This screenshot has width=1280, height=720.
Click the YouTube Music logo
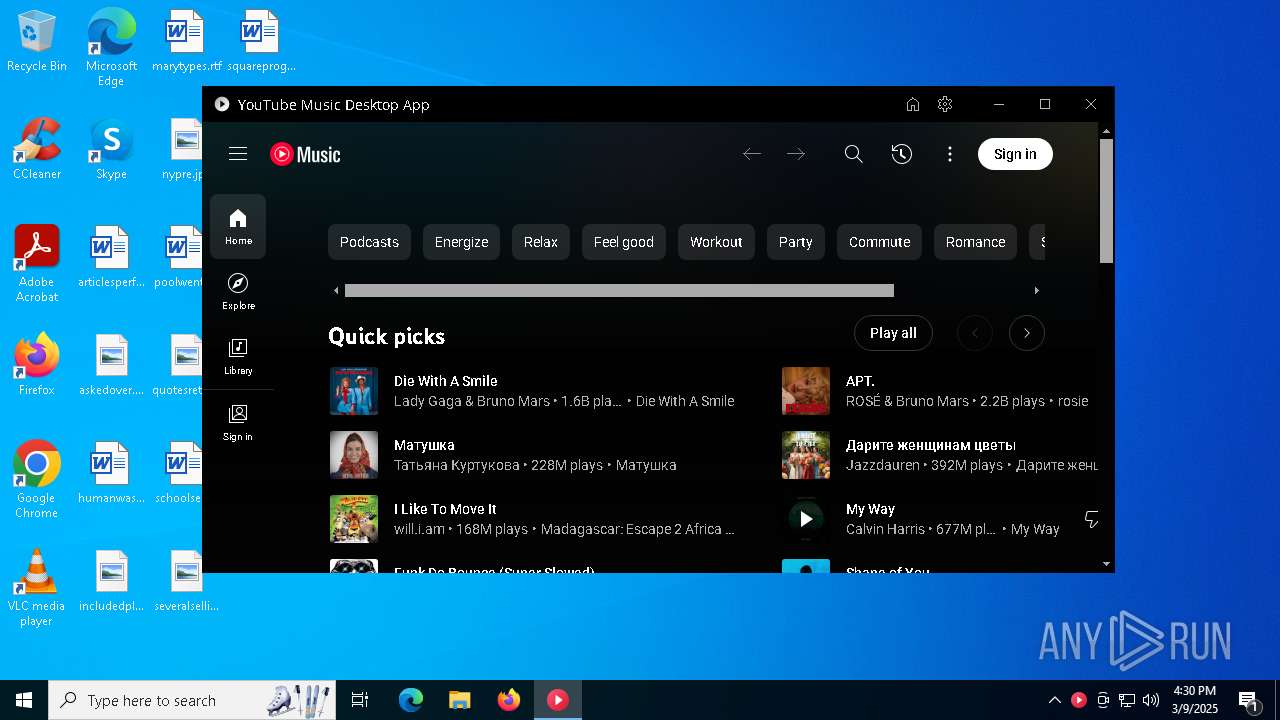(x=305, y=154)
